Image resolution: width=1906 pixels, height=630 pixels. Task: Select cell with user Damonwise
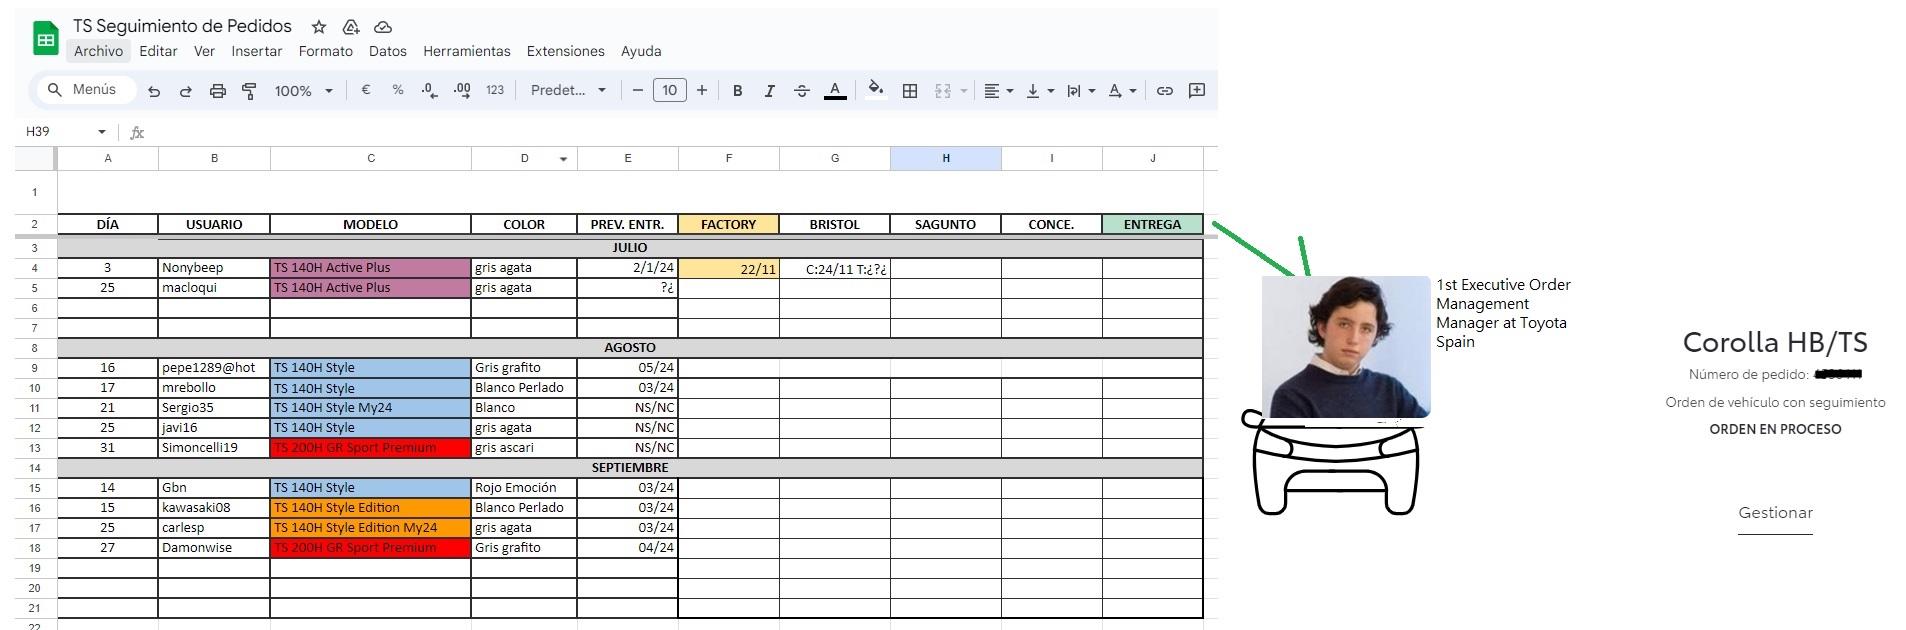point(214,548)
